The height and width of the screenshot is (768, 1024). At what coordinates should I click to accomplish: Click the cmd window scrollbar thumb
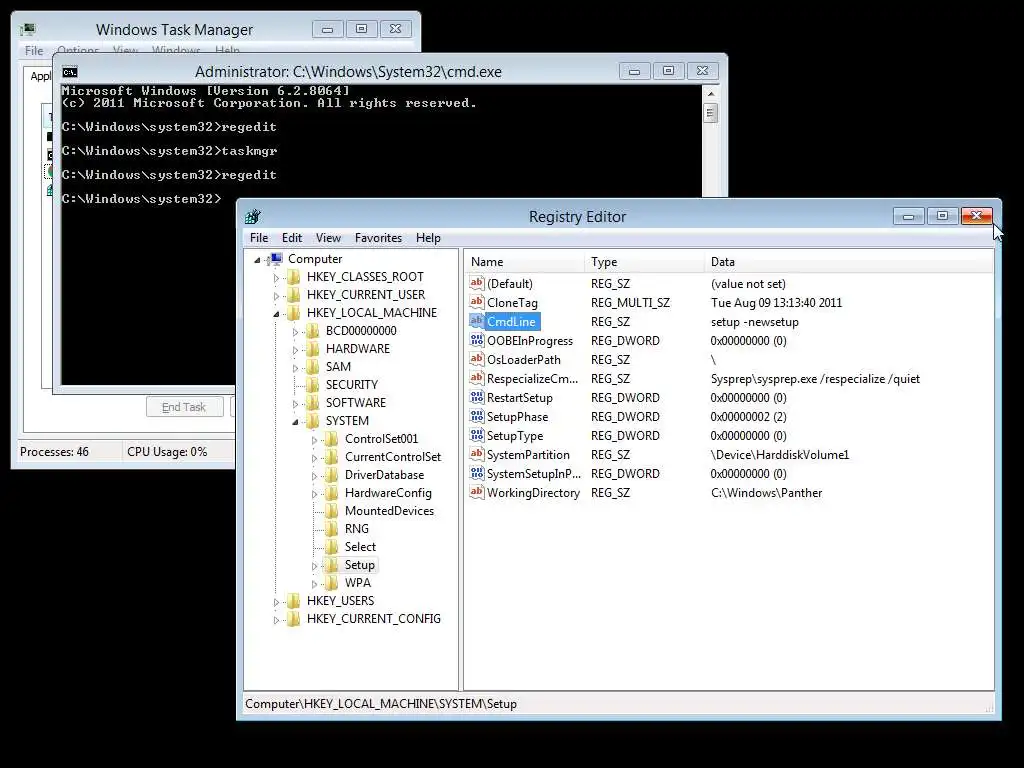[x=711, y=113]
